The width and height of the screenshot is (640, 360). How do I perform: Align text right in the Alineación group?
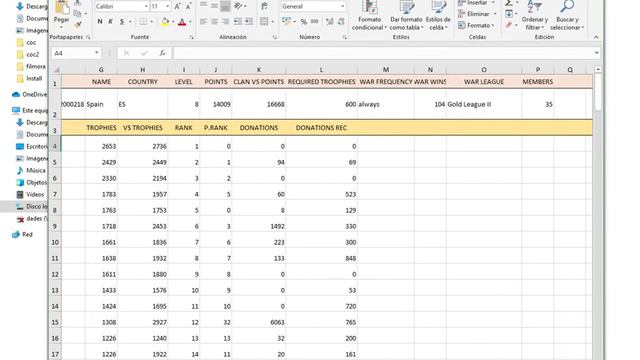[225, 22]
